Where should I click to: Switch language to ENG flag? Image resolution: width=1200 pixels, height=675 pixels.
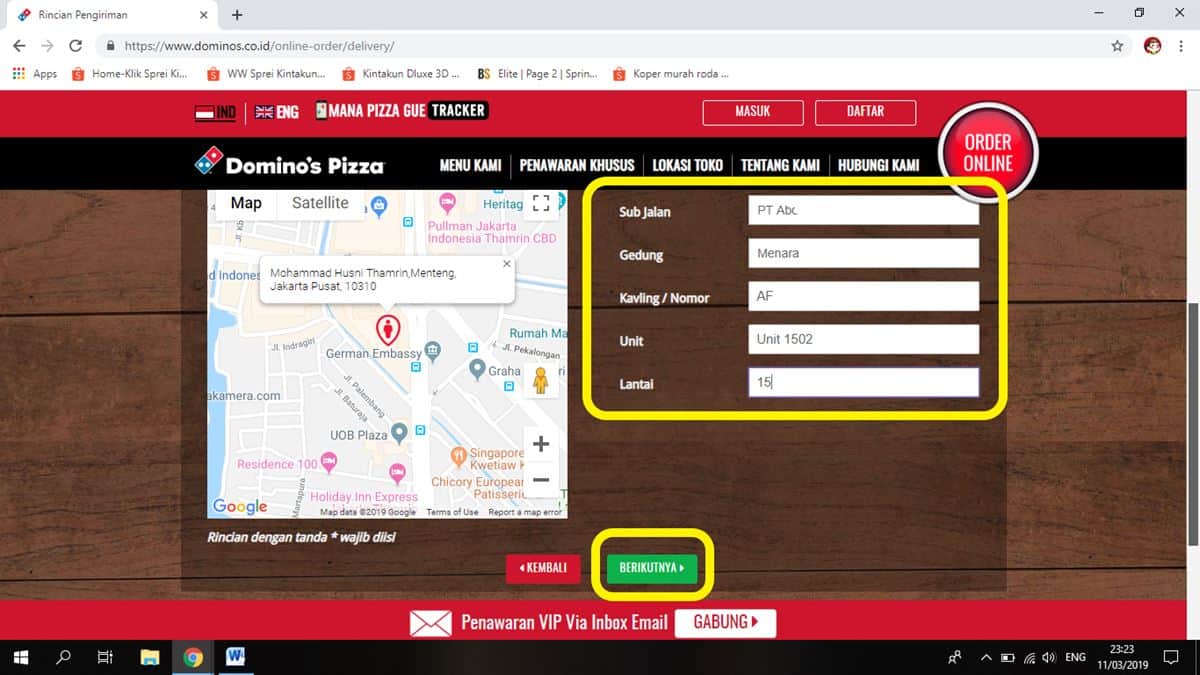tap(276, 112)
